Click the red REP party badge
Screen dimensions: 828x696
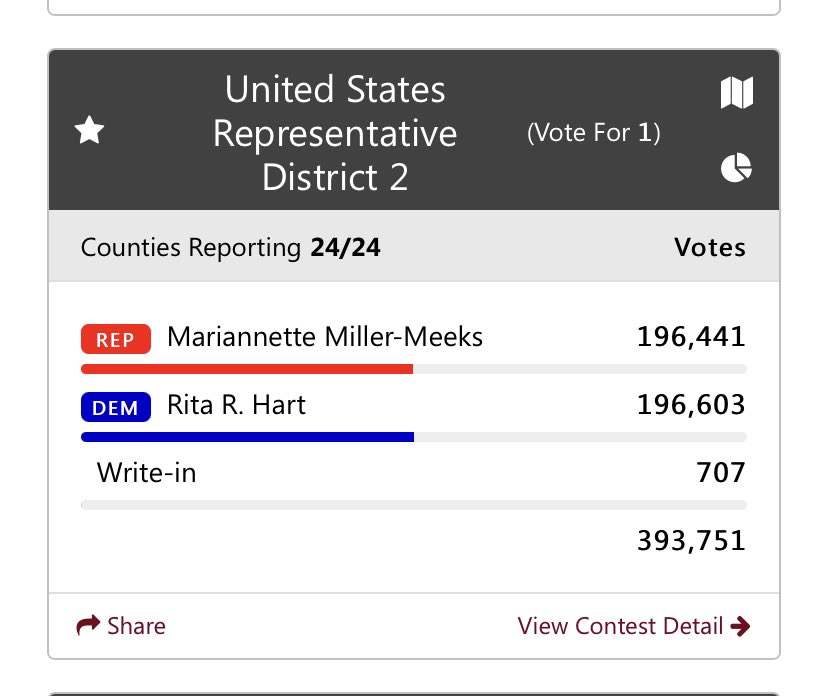(115, 339)
